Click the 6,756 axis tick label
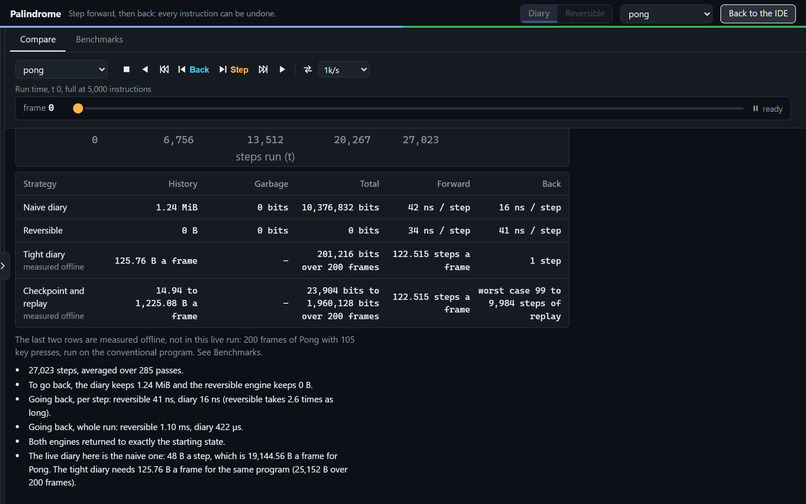 tap(178, 140)
